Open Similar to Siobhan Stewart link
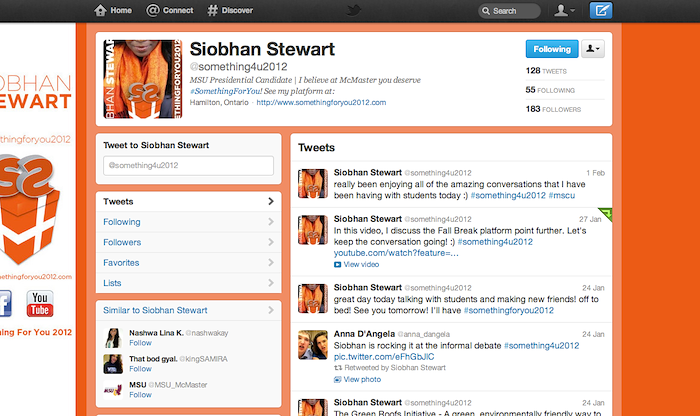 click(x=155, y=310)
